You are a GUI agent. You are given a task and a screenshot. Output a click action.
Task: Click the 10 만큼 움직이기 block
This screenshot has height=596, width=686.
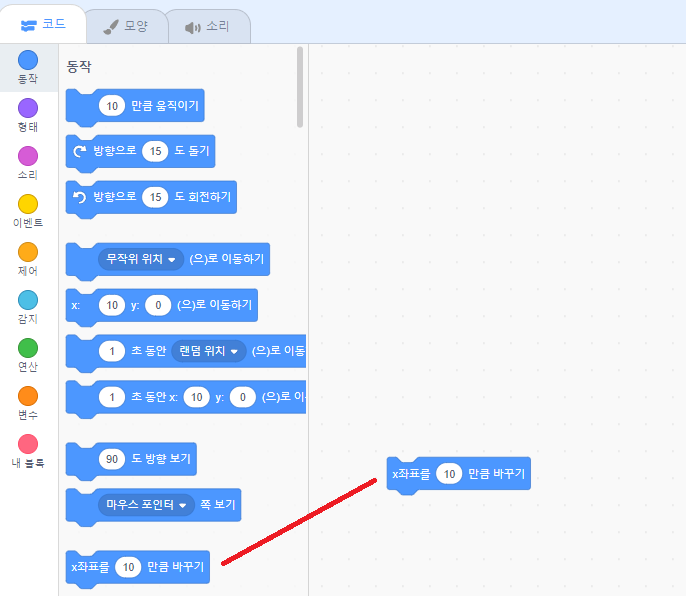[135, 106]
